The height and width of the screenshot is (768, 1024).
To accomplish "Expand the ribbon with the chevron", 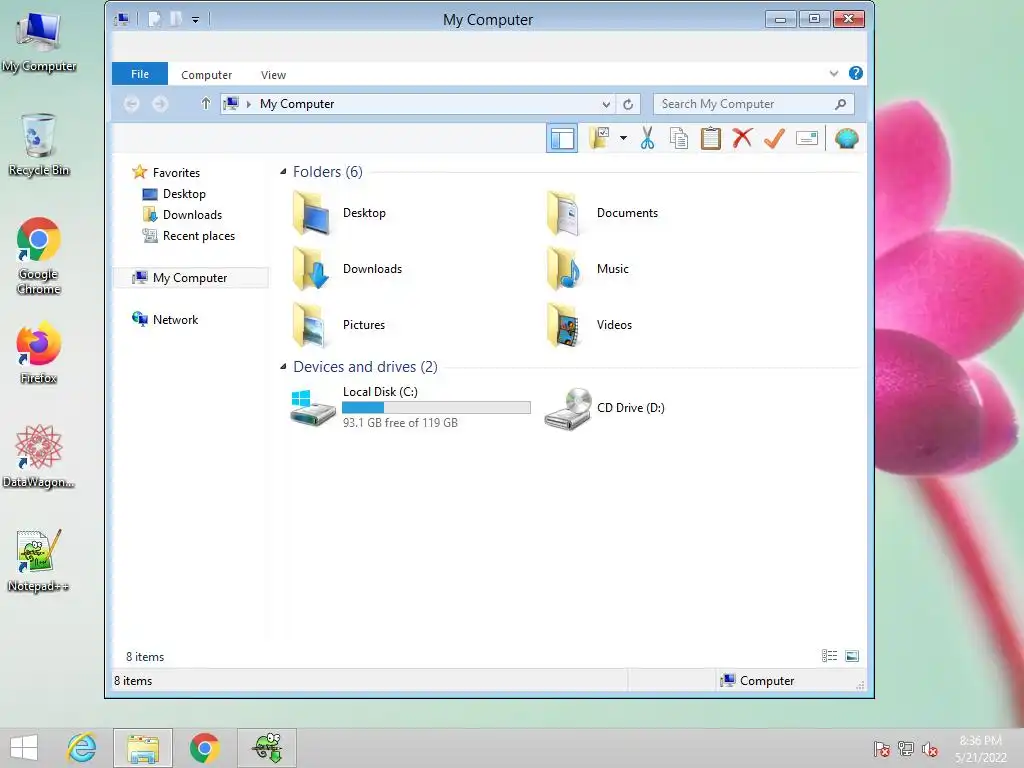I will (834, 74).
